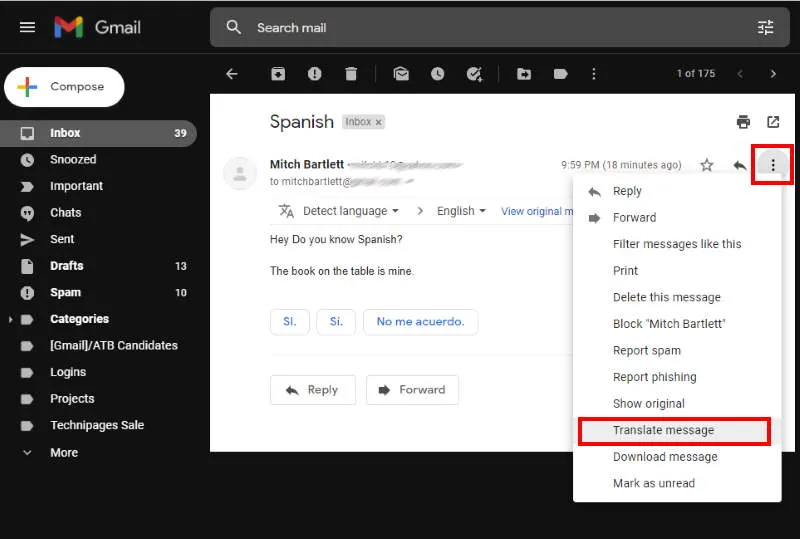Open English target language dropdown
The width and height of the screenshot is (800, 539).
(461, 211)
